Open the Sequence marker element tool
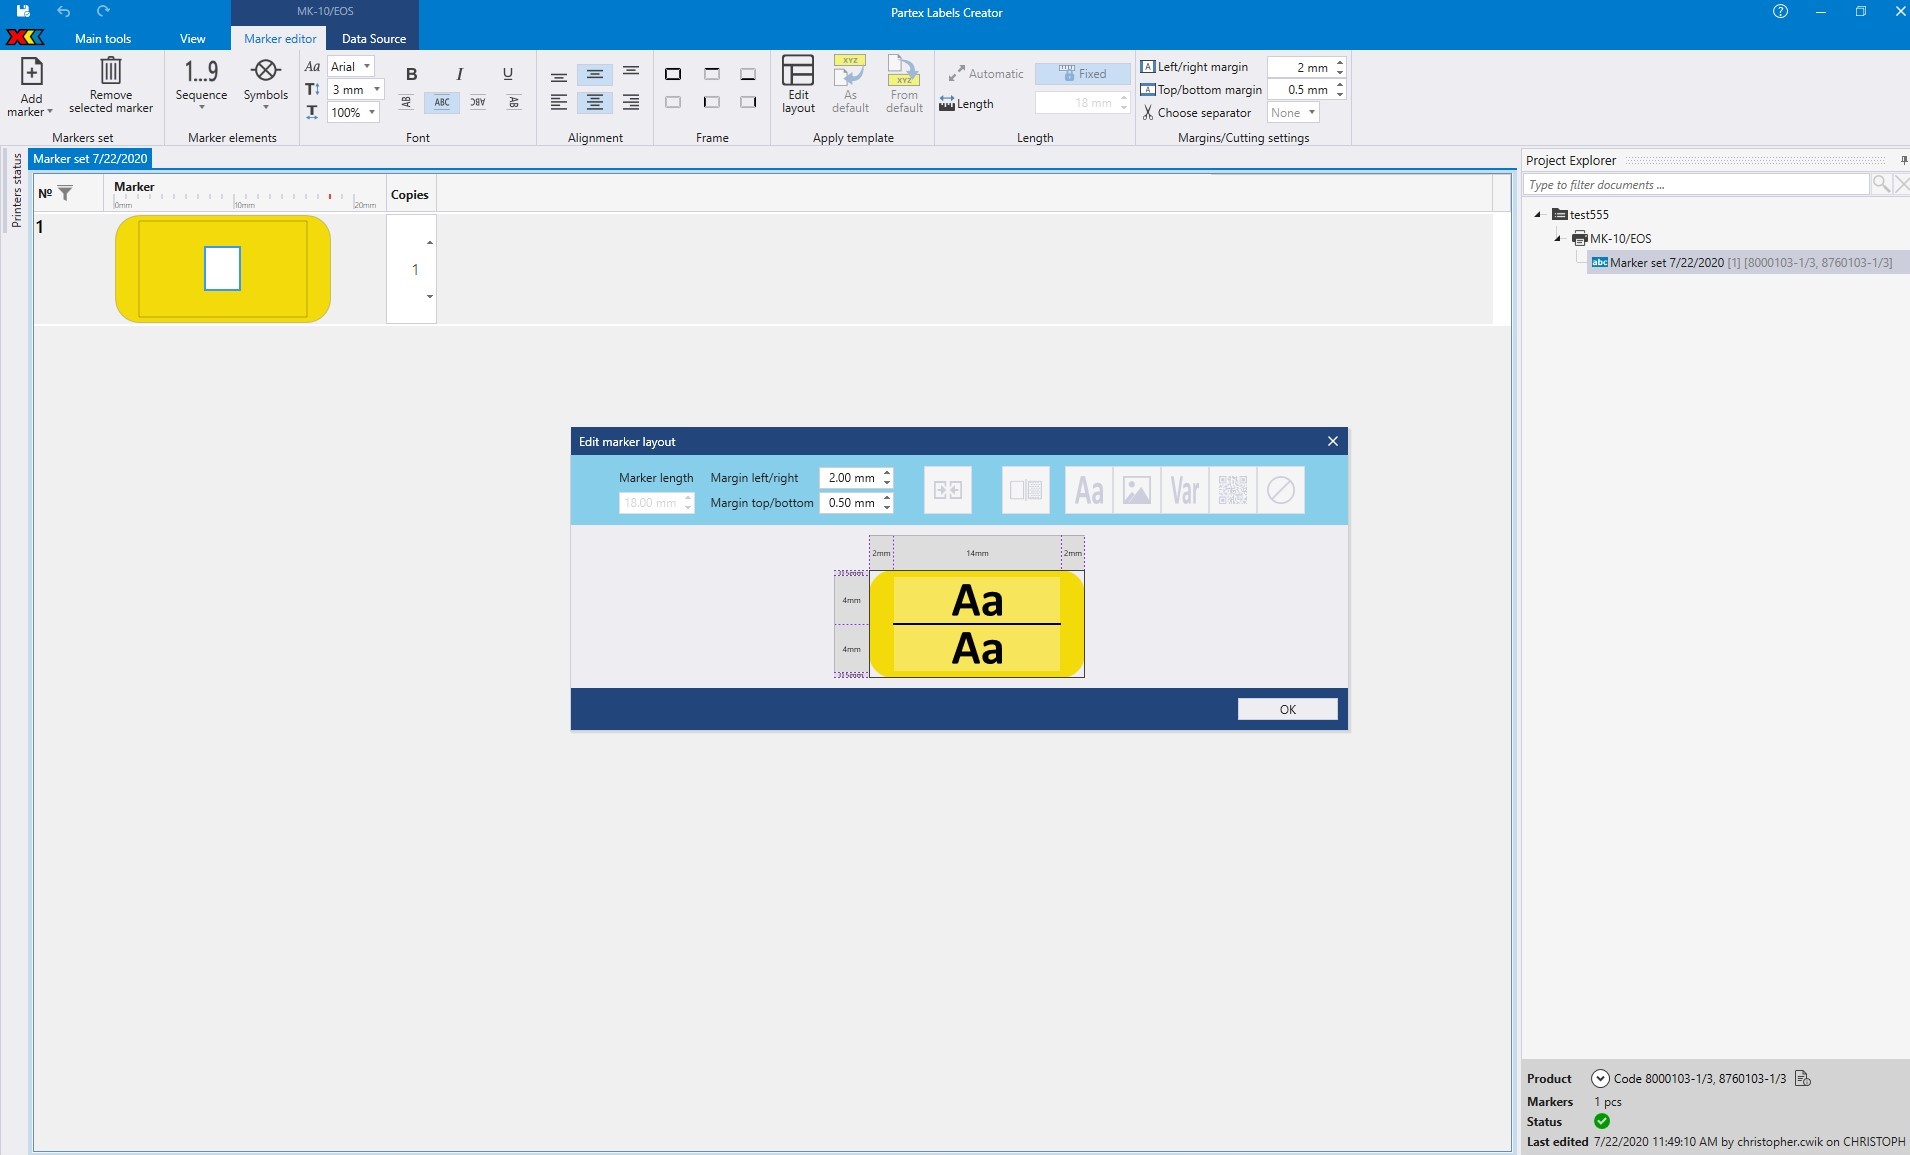The height and width of the screenshot is (1155, 1910). point(201,71)
